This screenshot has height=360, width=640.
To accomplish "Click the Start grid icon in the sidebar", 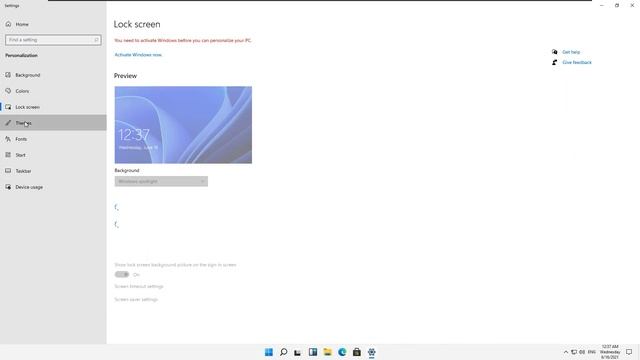I will (x=8, y=155).
